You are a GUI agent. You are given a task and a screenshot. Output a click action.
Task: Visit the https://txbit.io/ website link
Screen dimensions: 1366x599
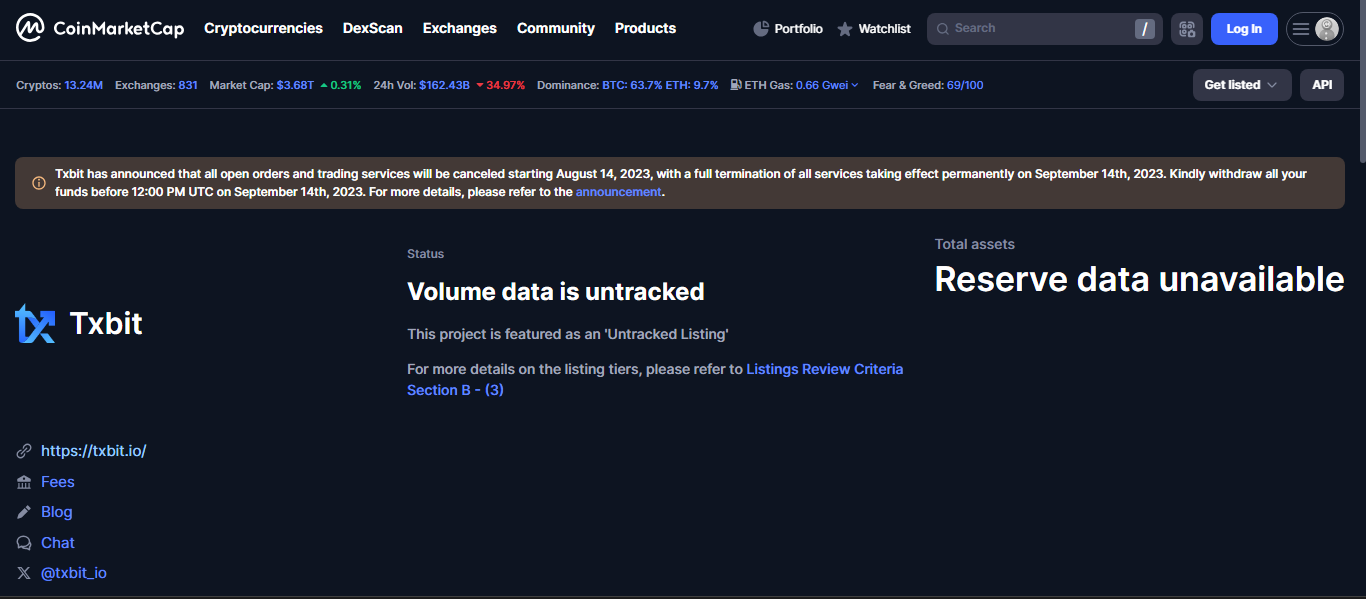[x=94, y=451]
